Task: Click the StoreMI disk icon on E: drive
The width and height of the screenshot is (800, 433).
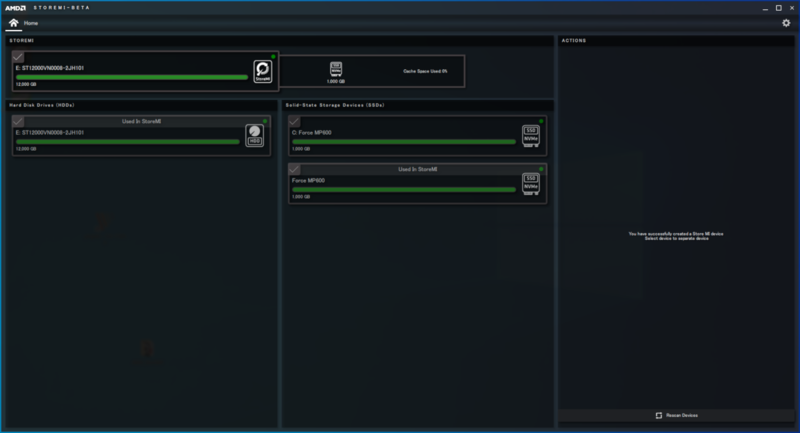Action: pos(262,71)
